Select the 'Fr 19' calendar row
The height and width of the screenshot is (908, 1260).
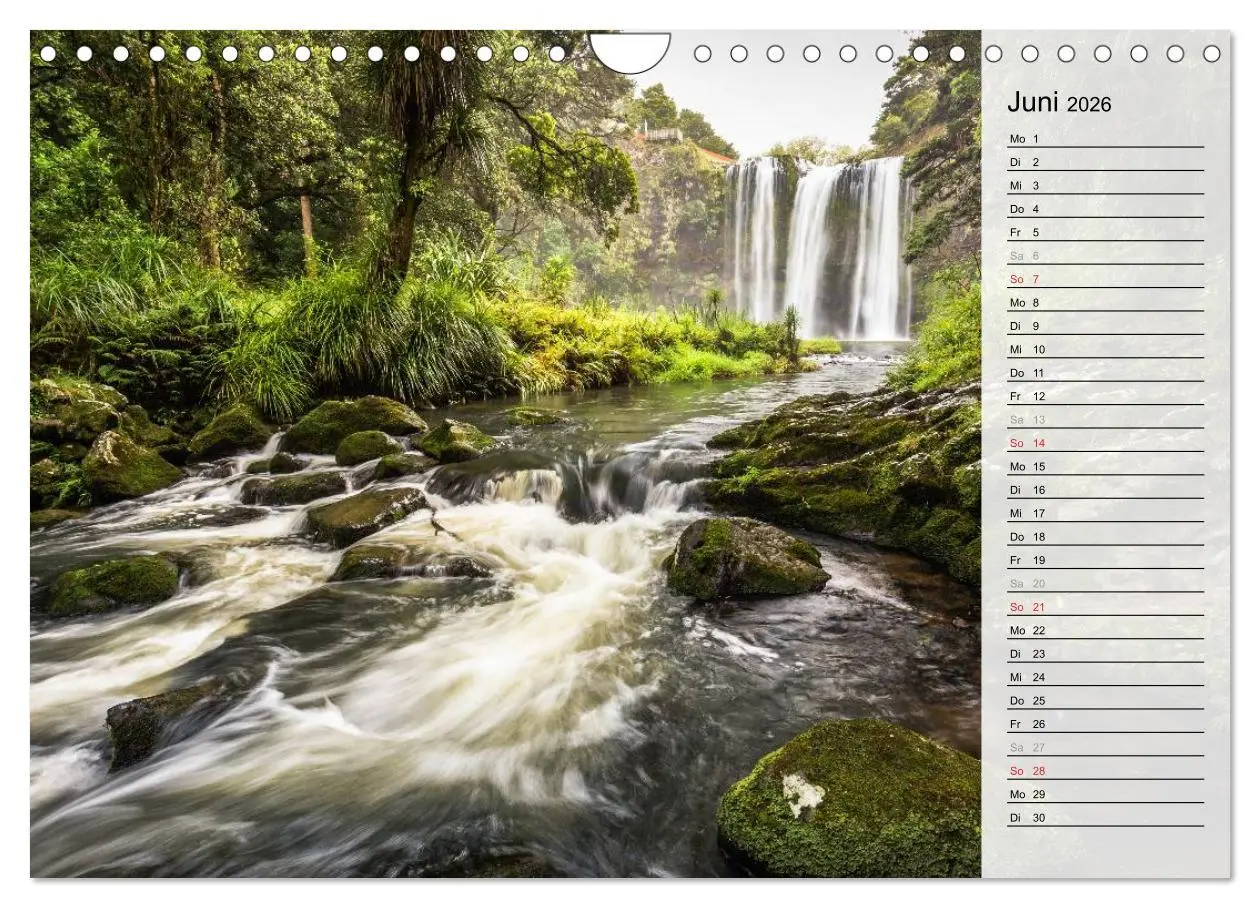1105,560
